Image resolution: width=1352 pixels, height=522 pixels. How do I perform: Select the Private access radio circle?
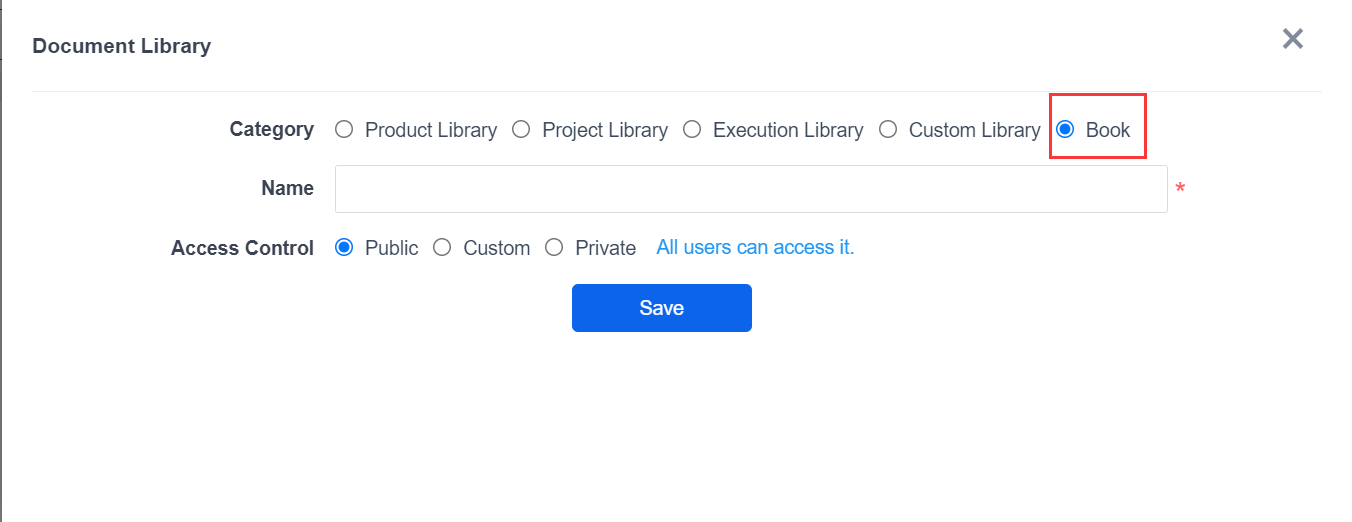[554, 247]
